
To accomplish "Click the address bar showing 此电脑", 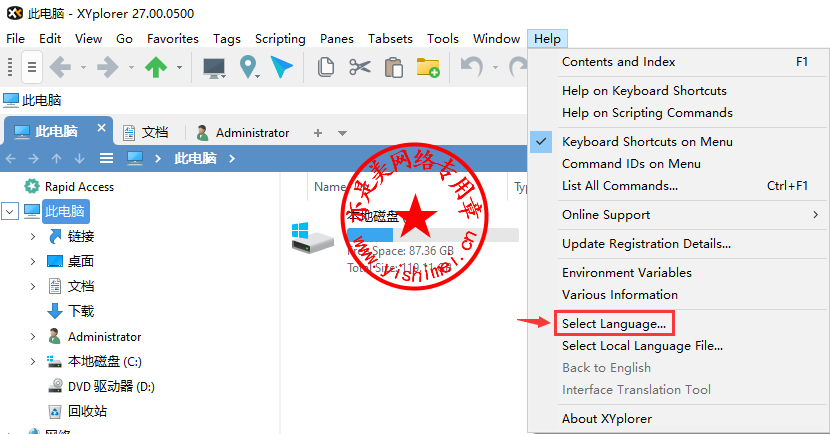I will point(264,100).
